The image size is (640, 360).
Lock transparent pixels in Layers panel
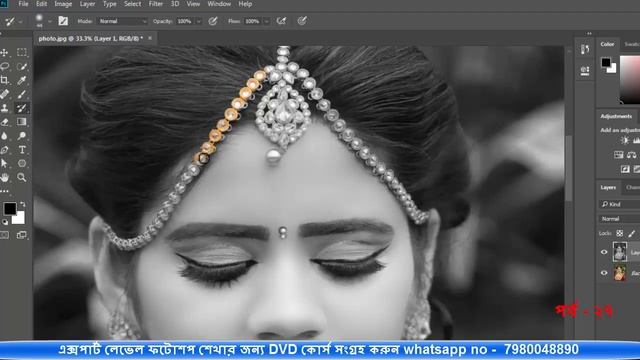[x=620, y=233]
